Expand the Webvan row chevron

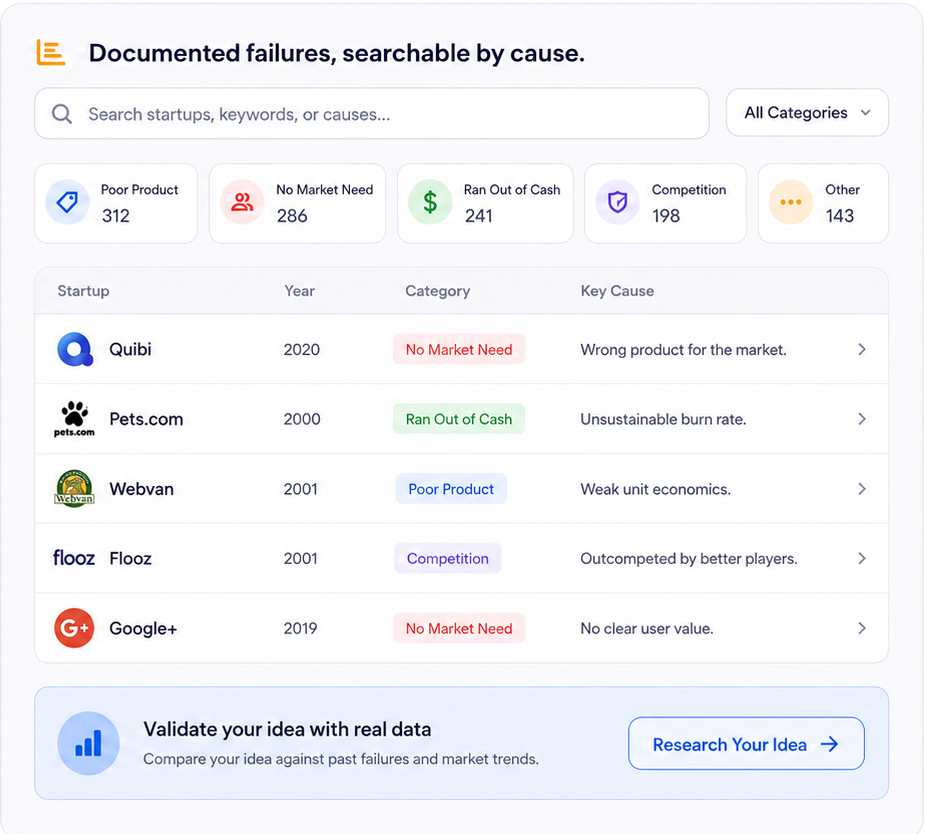[862, 488]
